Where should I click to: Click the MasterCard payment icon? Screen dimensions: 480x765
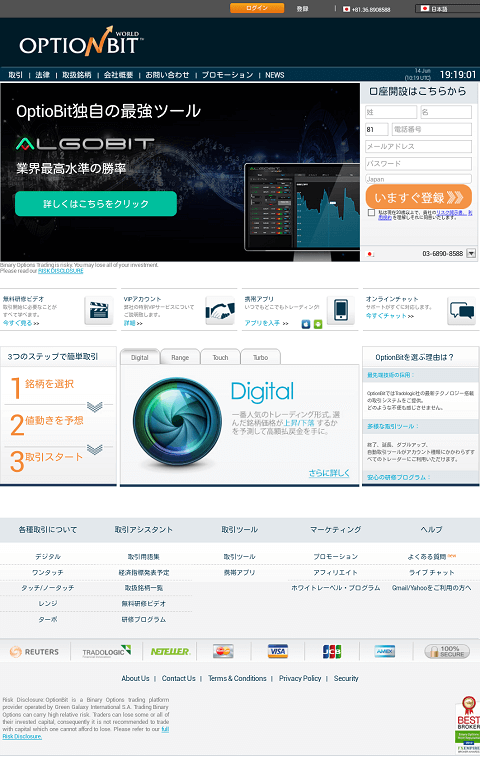coord(223,651)
